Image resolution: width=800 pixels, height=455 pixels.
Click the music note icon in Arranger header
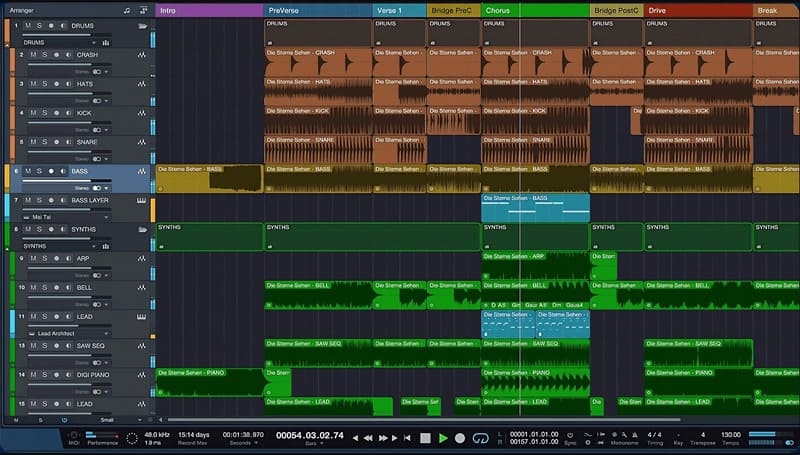pyautogui.click(x=126, y=10)
